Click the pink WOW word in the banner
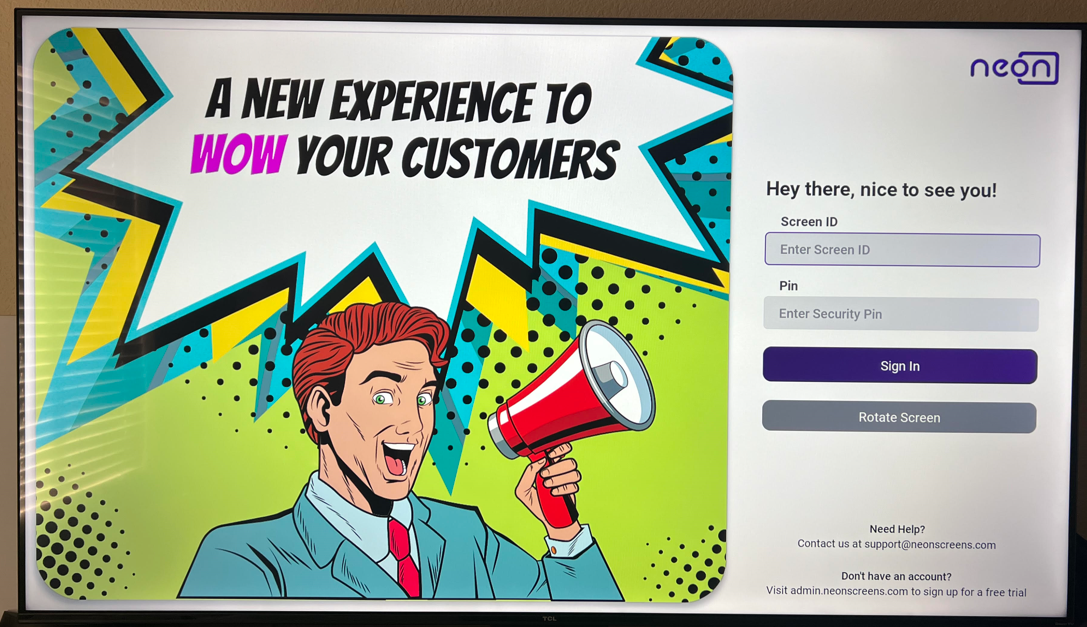1087x627 pixels. [238, 154]
